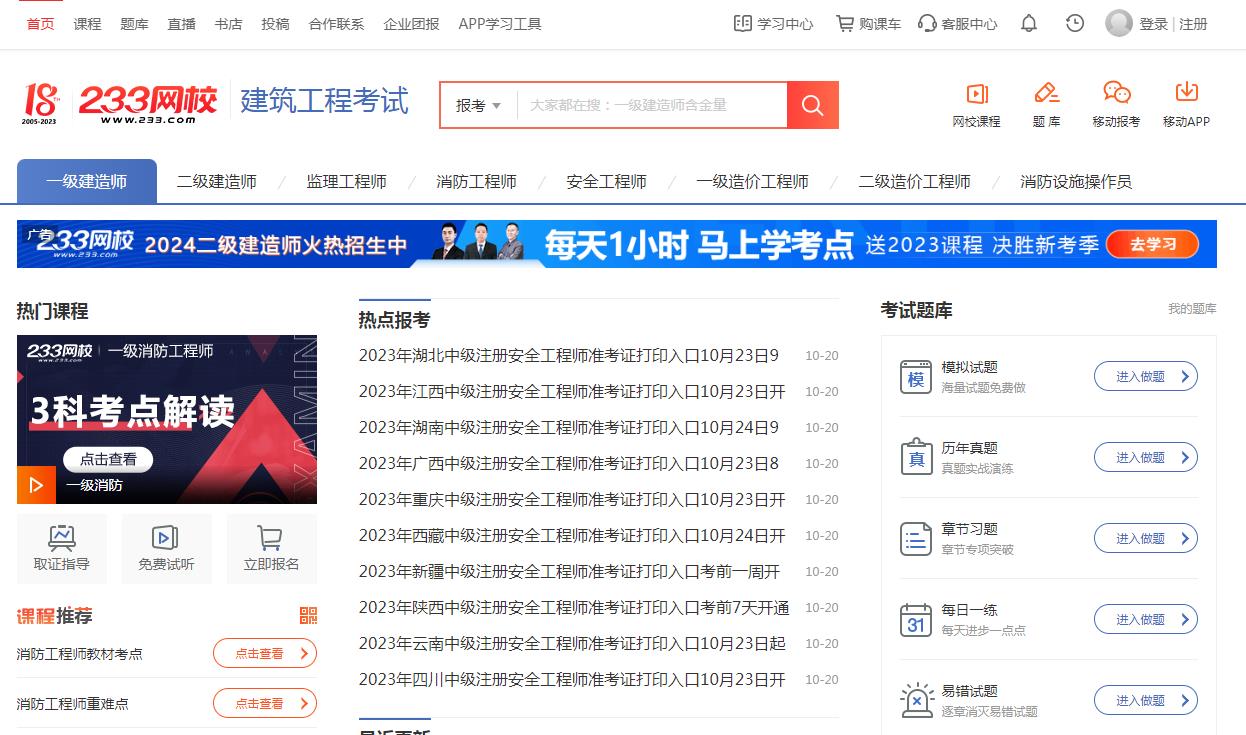Open the APP学习工具 top menu item

(500, 23)
